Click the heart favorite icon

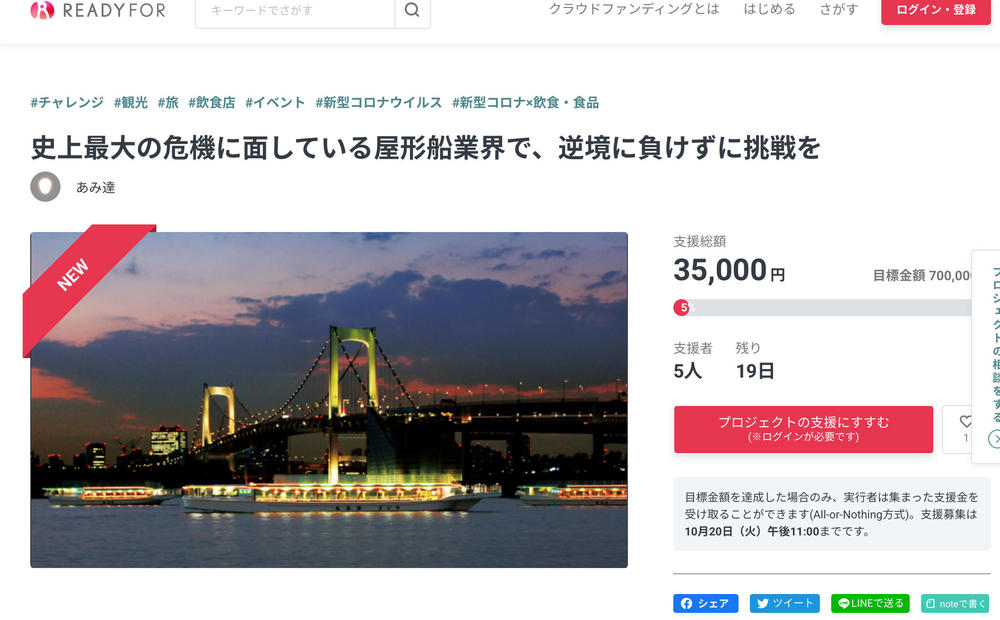(966, 422)
